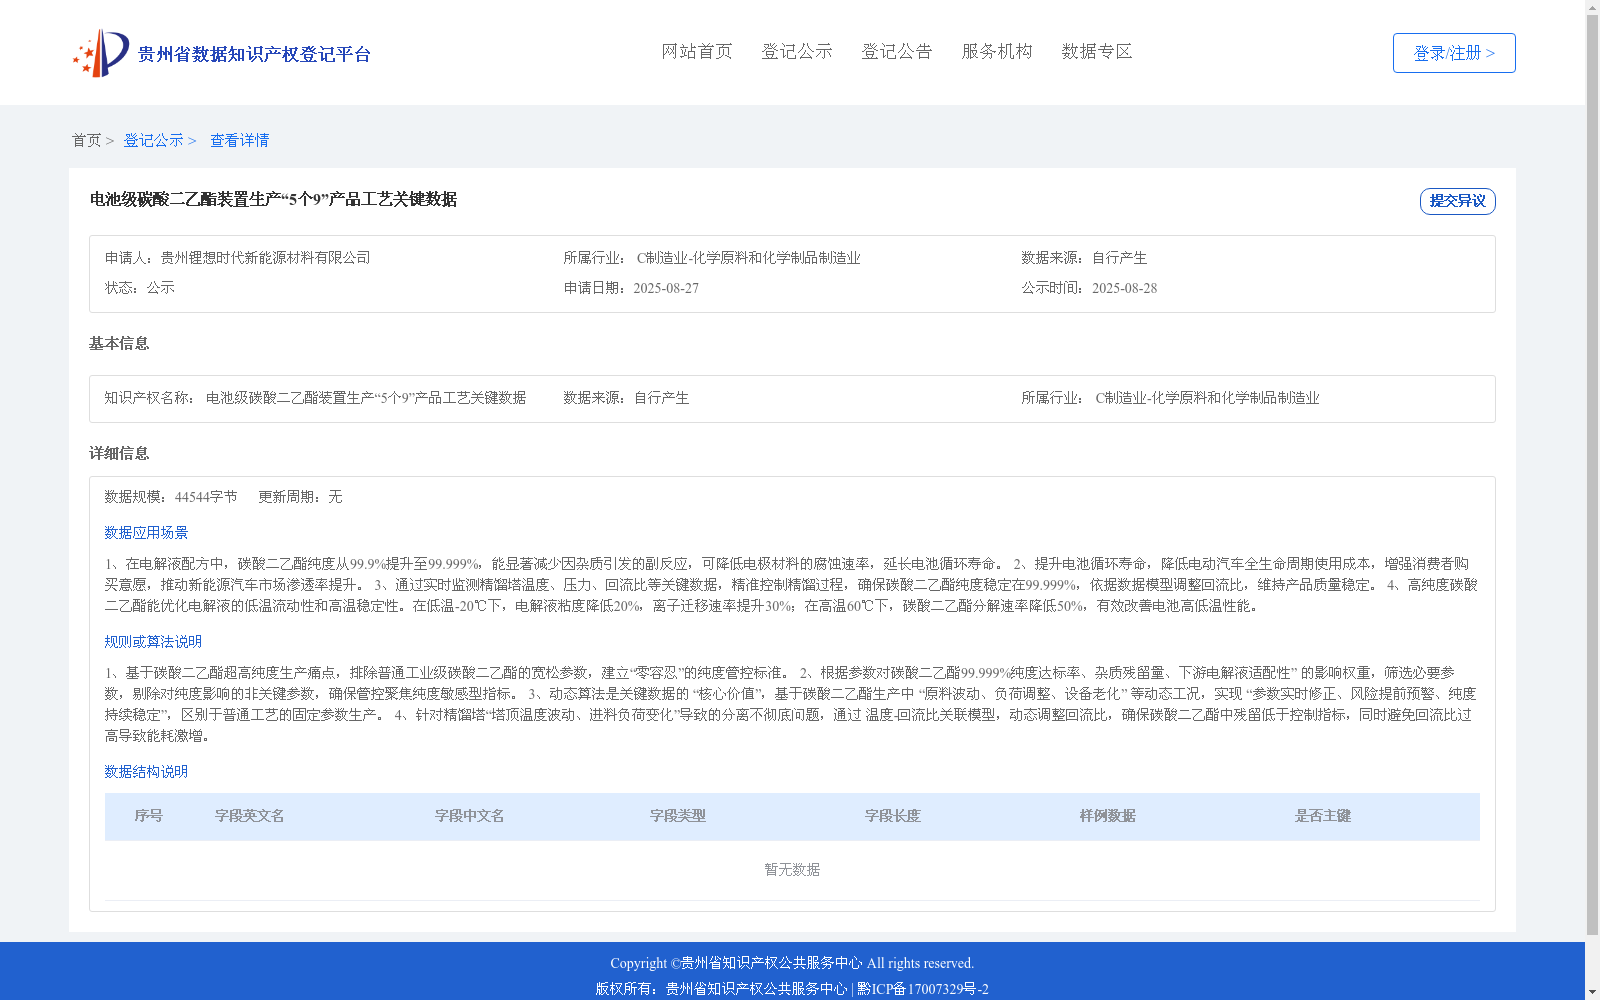Click the 基本信息 section heading
Screen dimensions: 1600x1000
click(119, 343)
